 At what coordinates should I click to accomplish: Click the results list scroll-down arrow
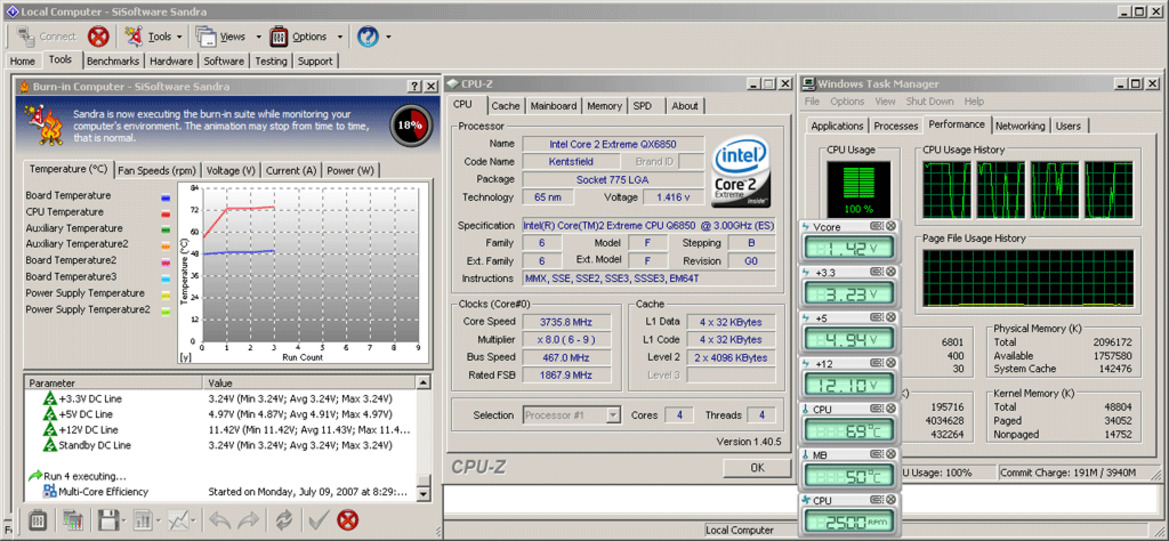(x=423, y=494)
